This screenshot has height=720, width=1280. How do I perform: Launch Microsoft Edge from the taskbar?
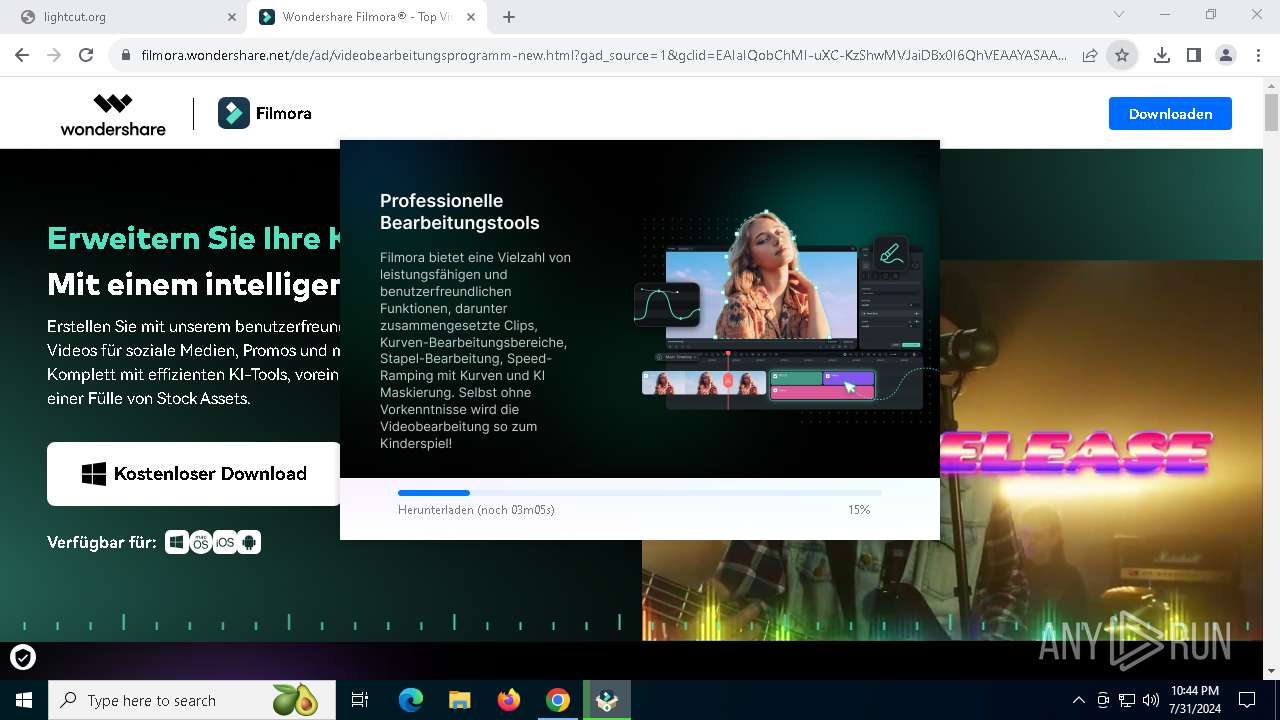(411, 700)
